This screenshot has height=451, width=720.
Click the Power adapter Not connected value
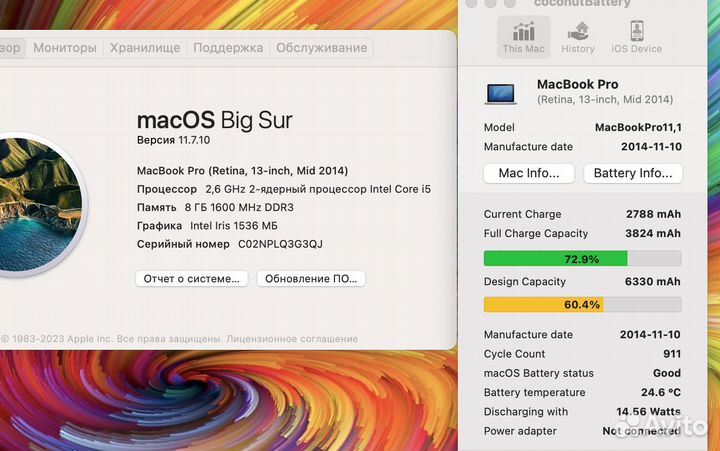pyautogui.click(x=641, y=431)
